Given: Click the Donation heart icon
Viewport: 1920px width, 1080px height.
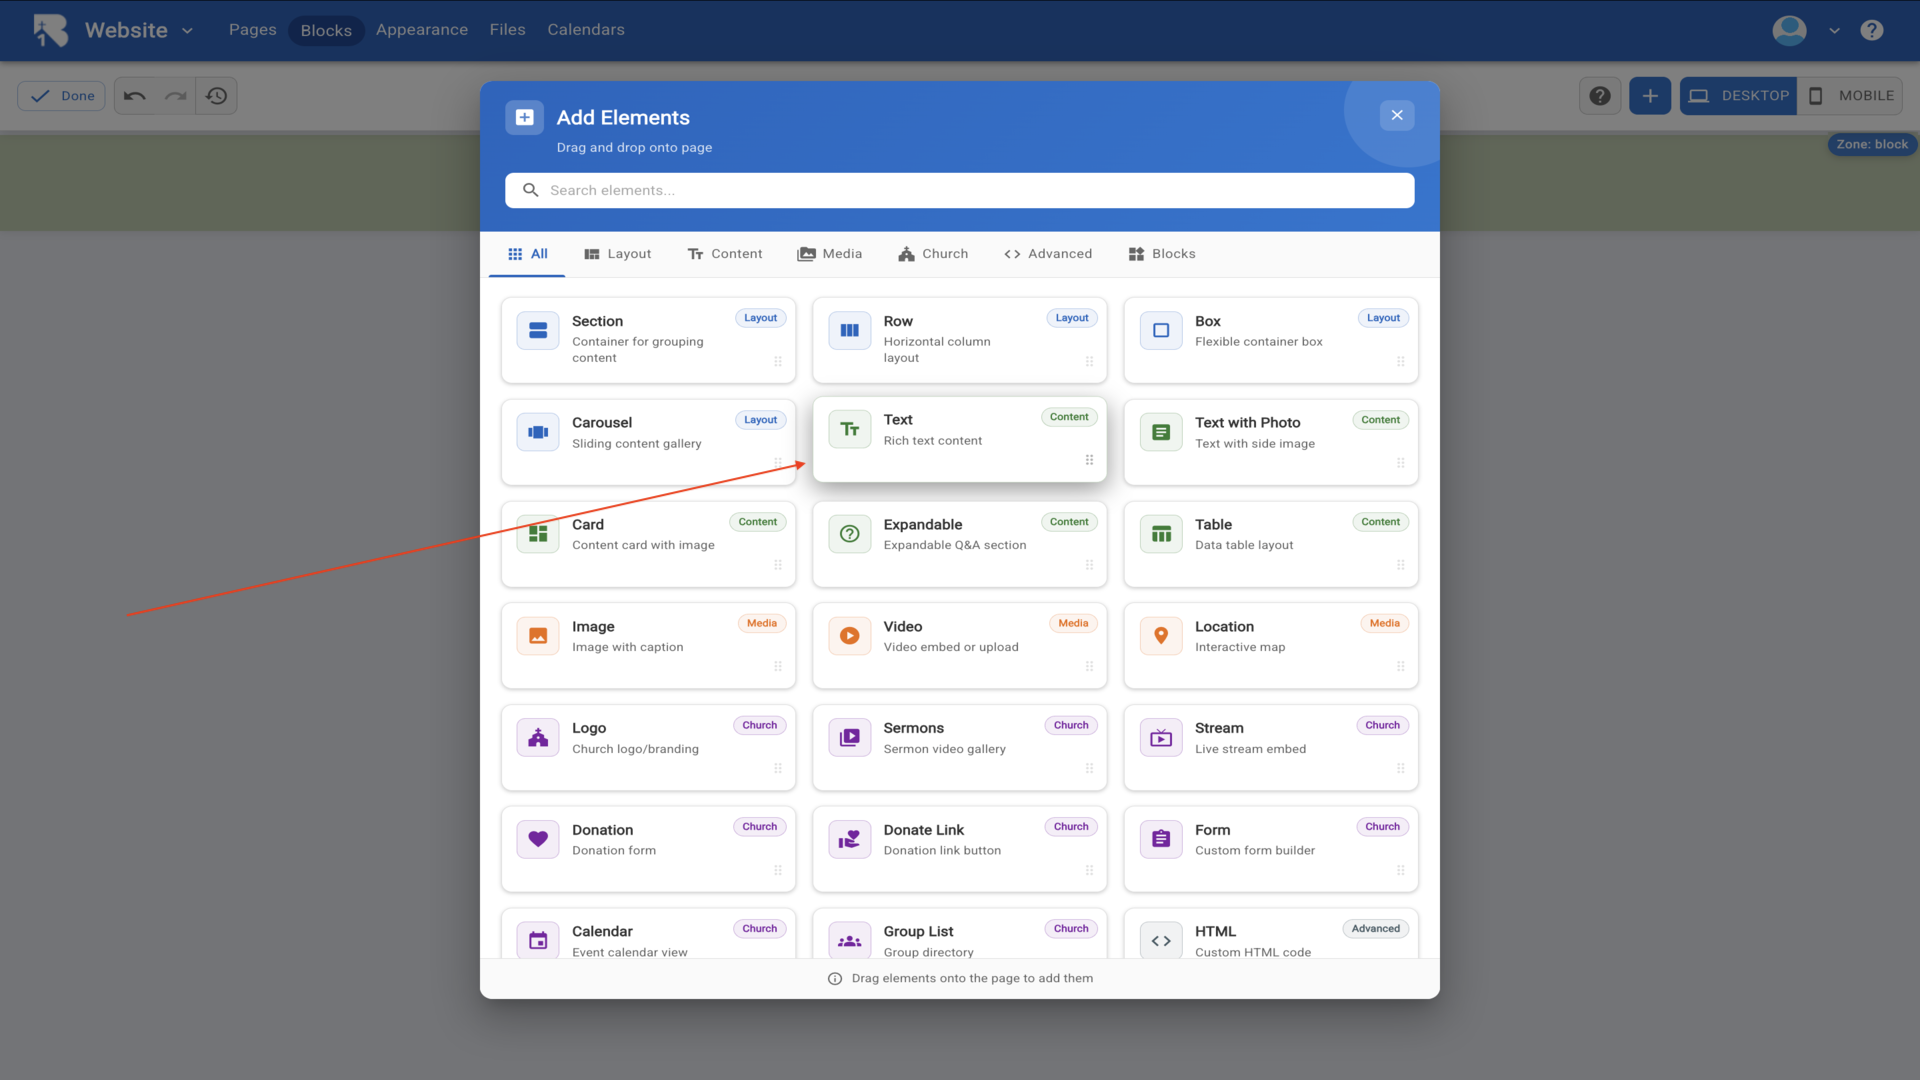Looking at the screenshot, I should tap(538, 839).
